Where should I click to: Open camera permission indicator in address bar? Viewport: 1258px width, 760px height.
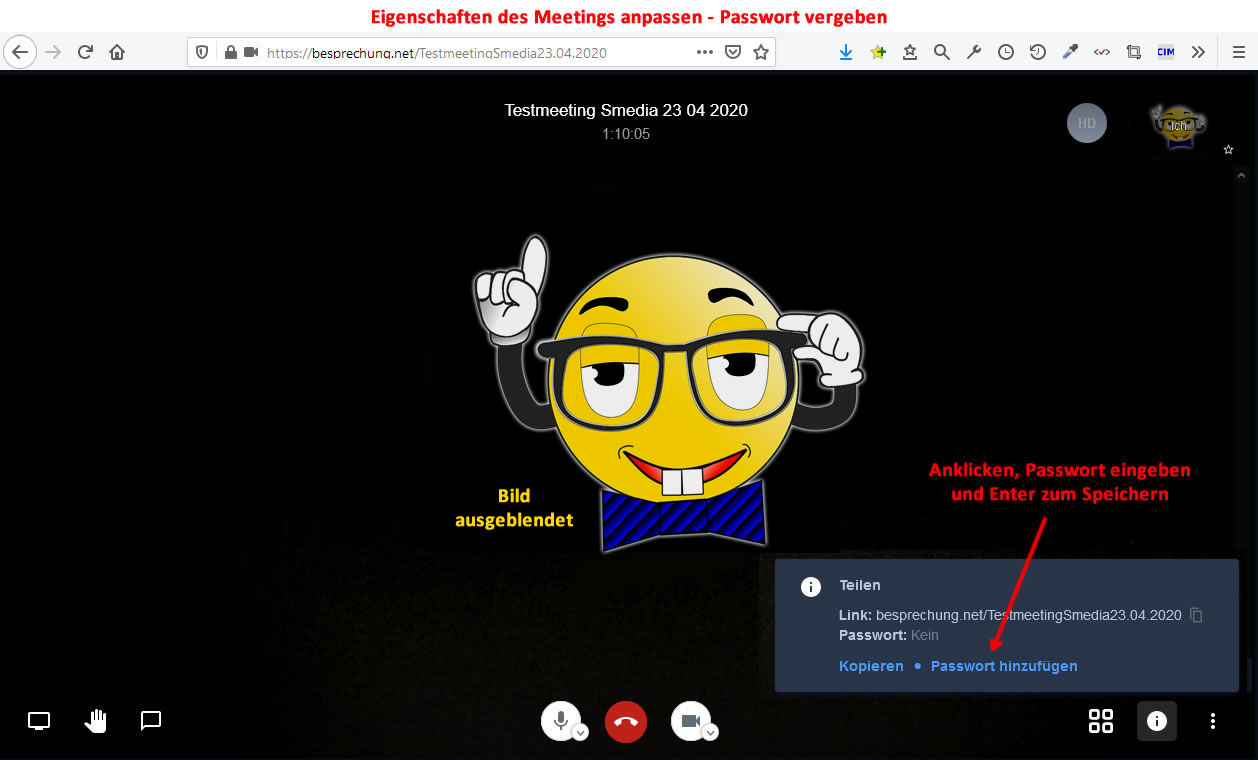[250, 52]
